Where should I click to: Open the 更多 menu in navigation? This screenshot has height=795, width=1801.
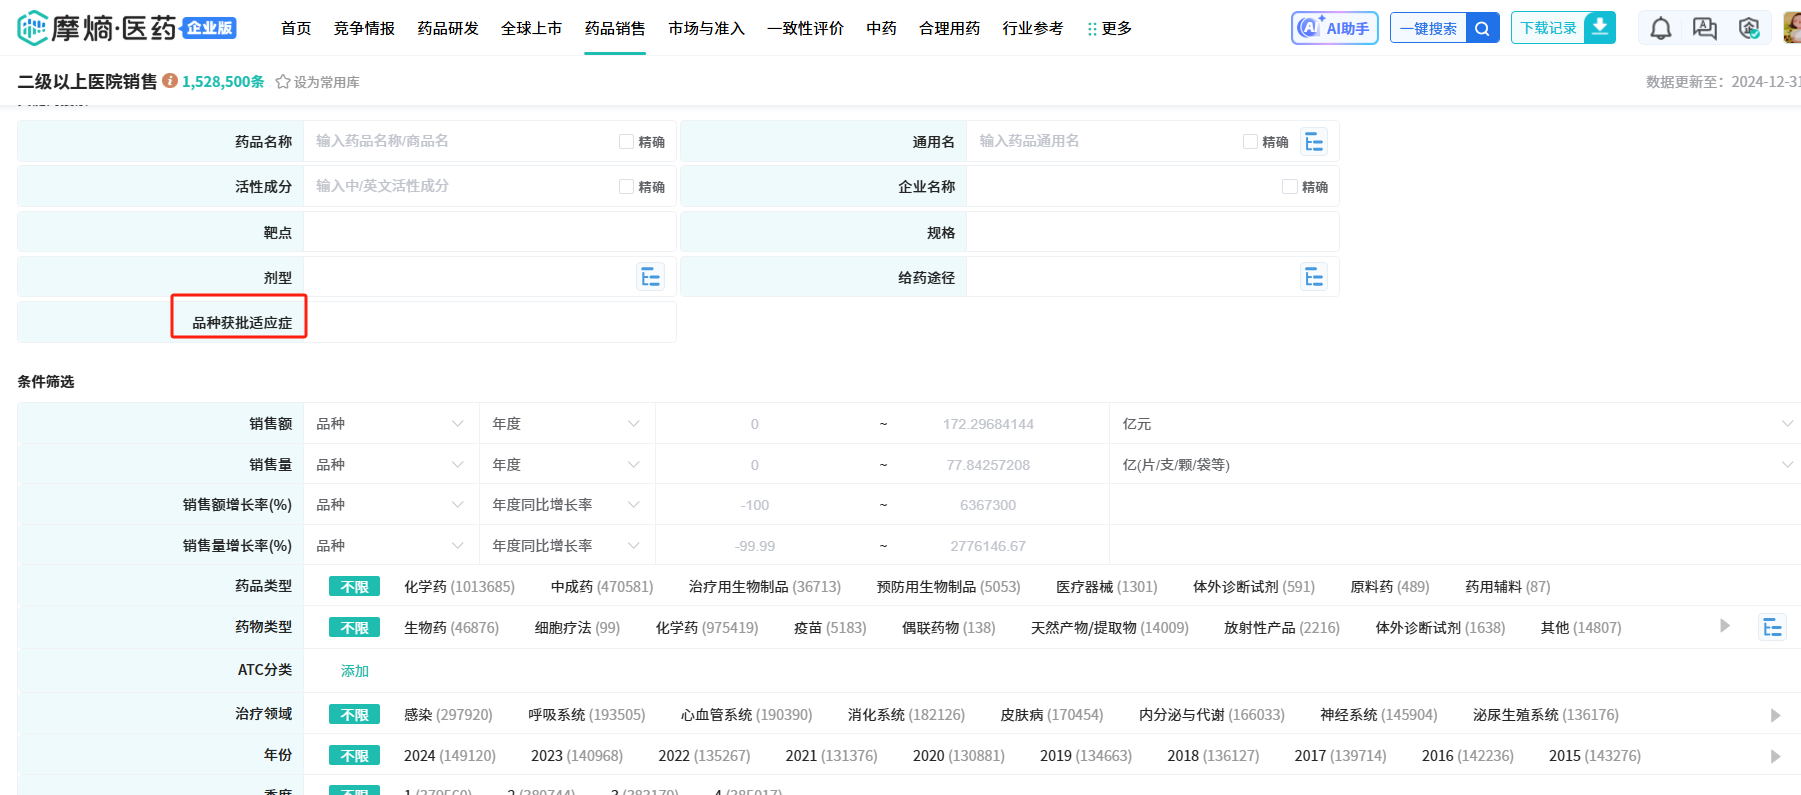tap(1109, 29)
